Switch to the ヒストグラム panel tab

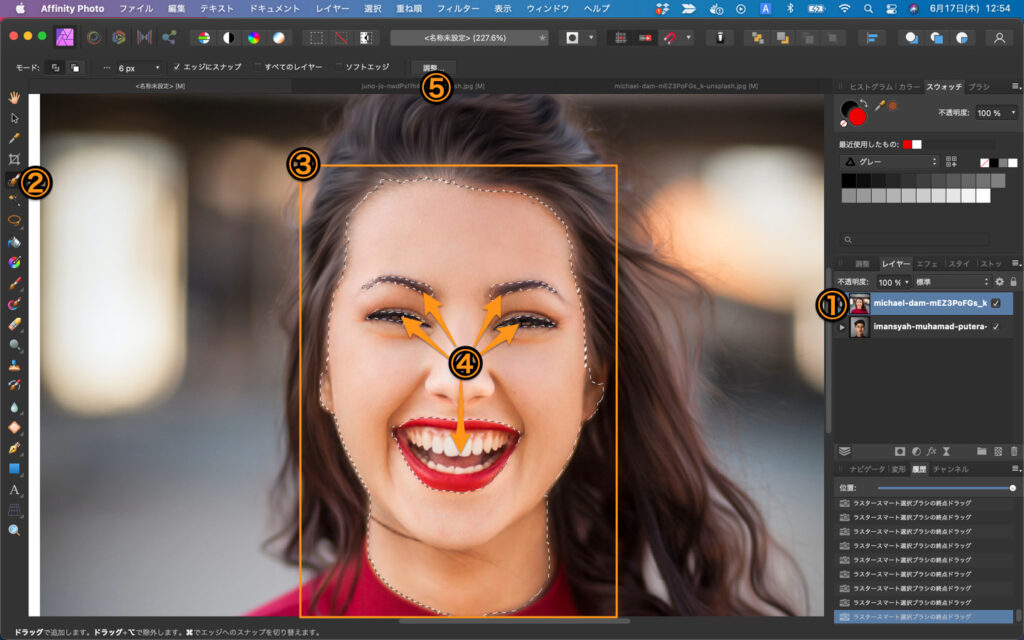pyautogui.click(x=870, y=87)
